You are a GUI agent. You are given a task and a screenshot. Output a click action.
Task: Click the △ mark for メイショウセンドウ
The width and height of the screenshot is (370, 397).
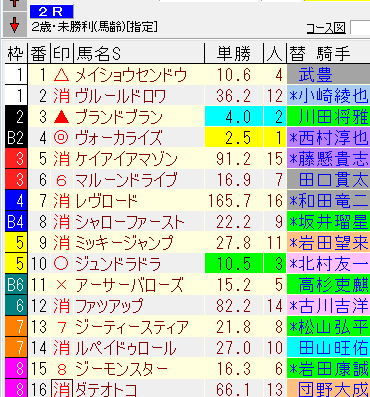[62, 75]
